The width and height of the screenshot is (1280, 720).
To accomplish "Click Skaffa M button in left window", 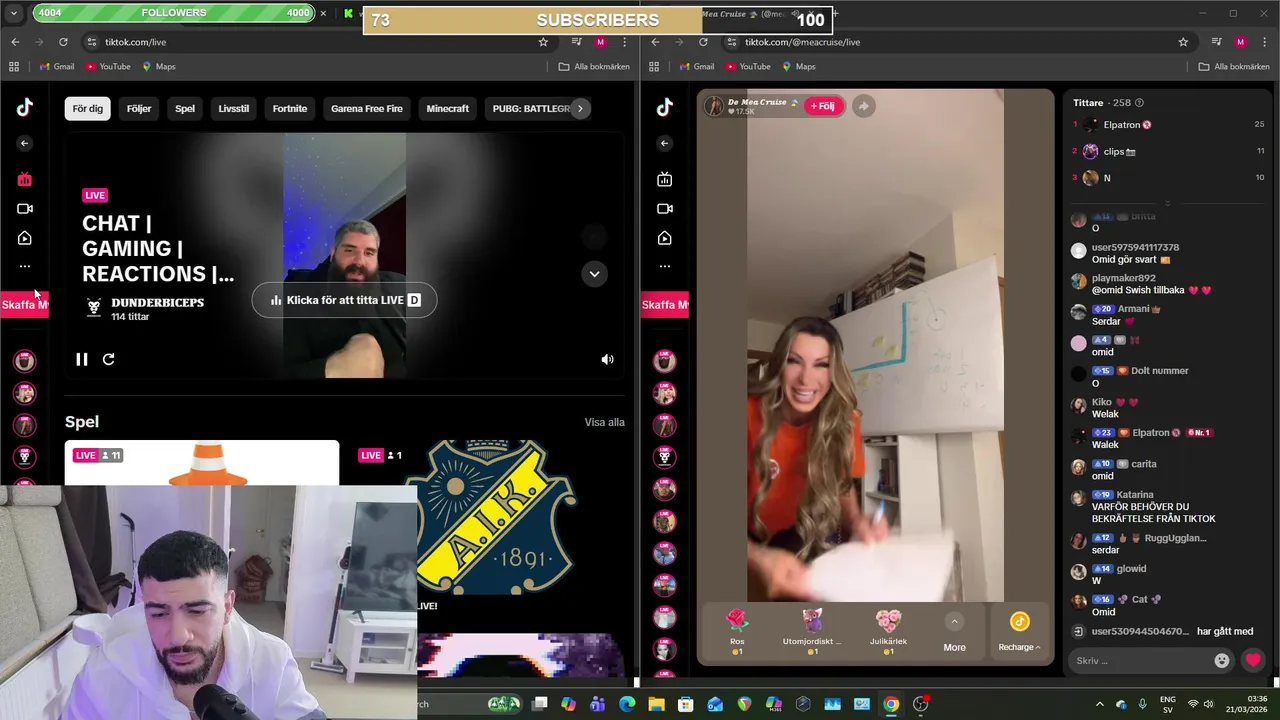I will pos(25,304).
